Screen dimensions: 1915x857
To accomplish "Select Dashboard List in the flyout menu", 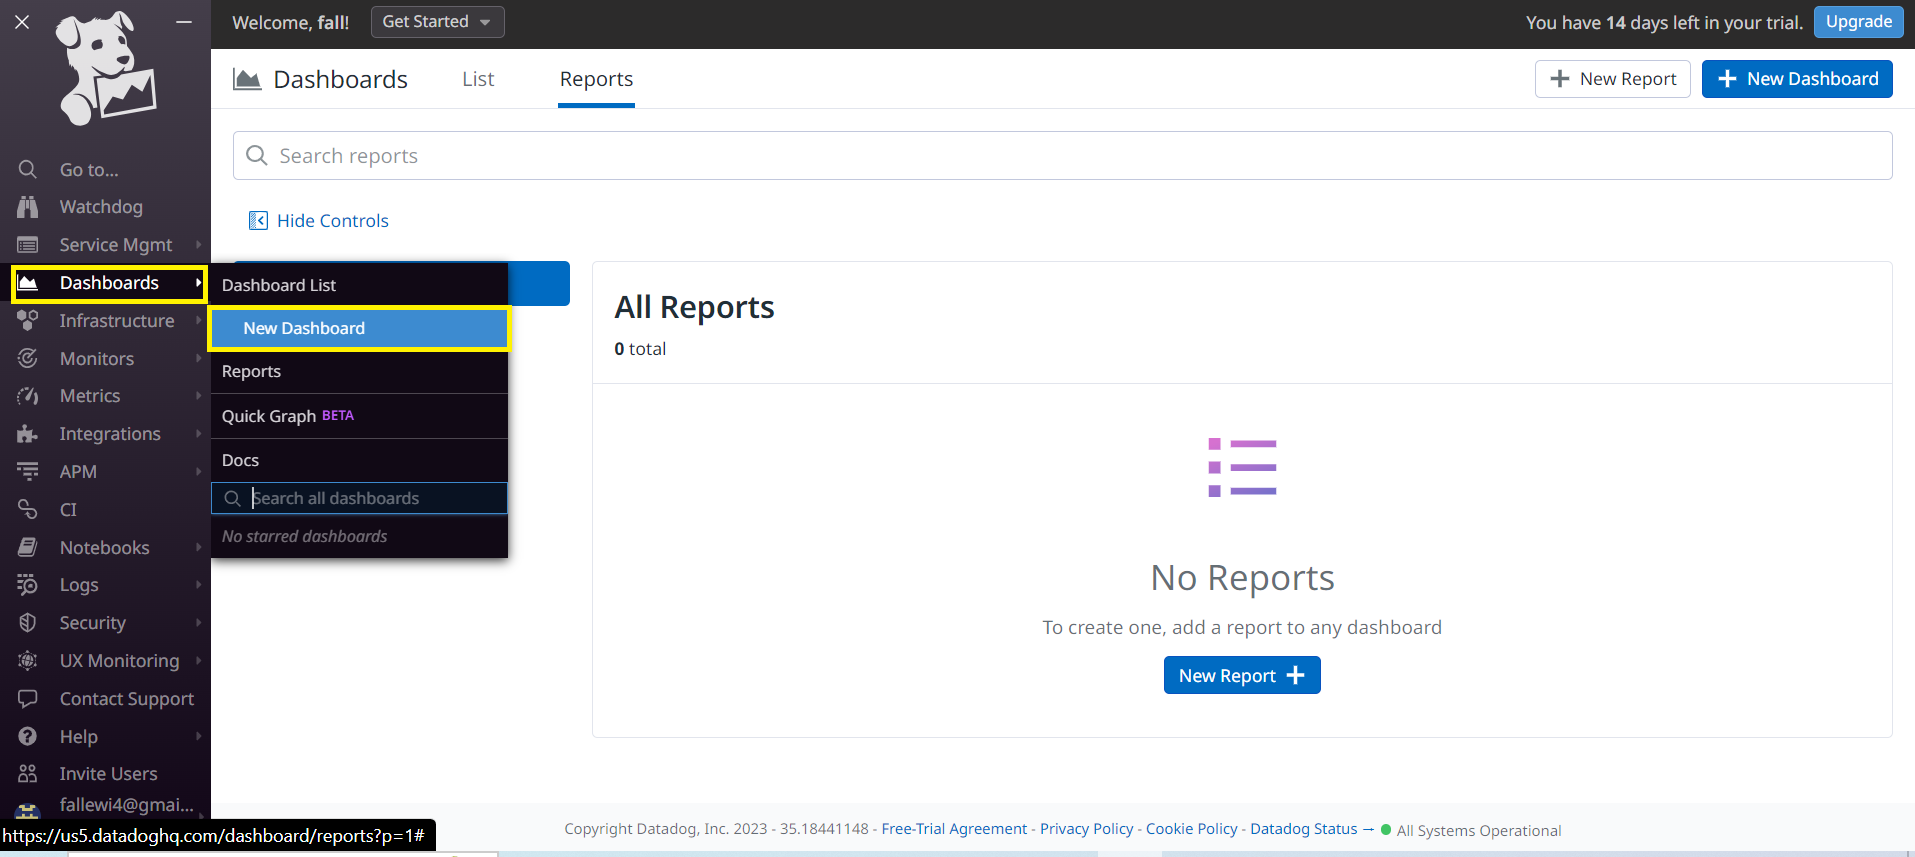I will [359, 285].
